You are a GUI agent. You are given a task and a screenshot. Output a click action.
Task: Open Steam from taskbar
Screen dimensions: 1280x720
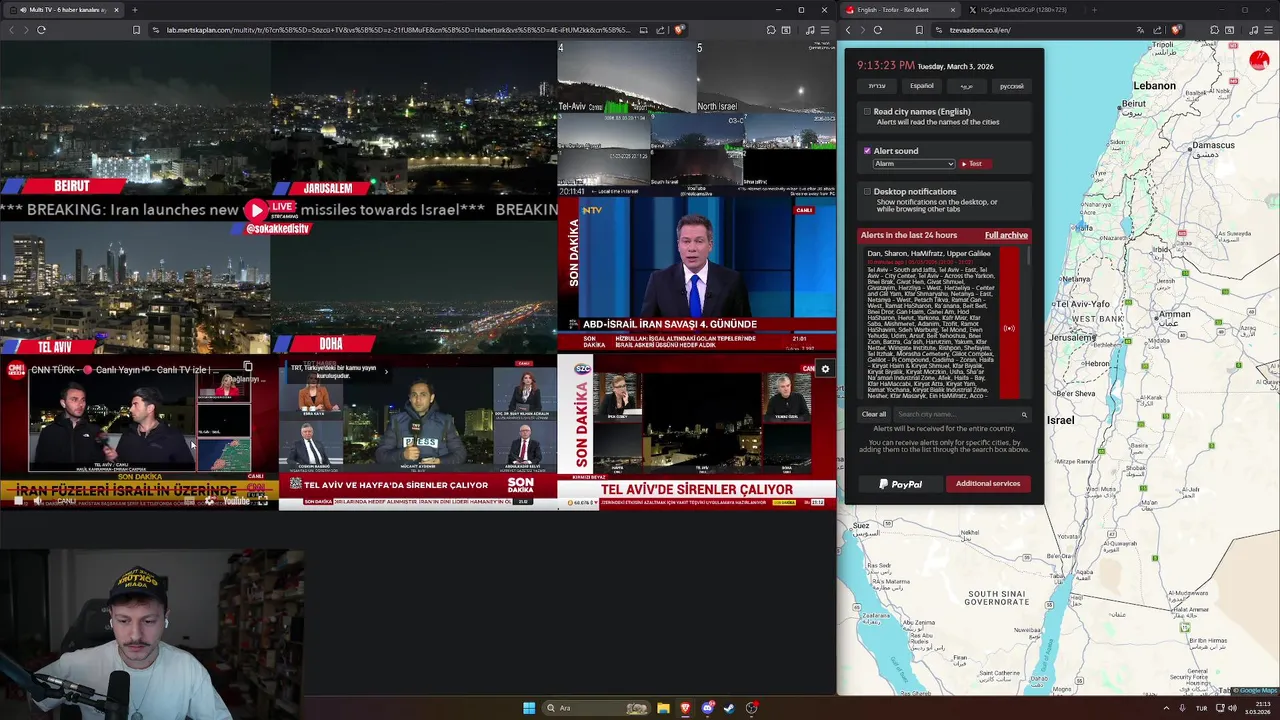729,708
